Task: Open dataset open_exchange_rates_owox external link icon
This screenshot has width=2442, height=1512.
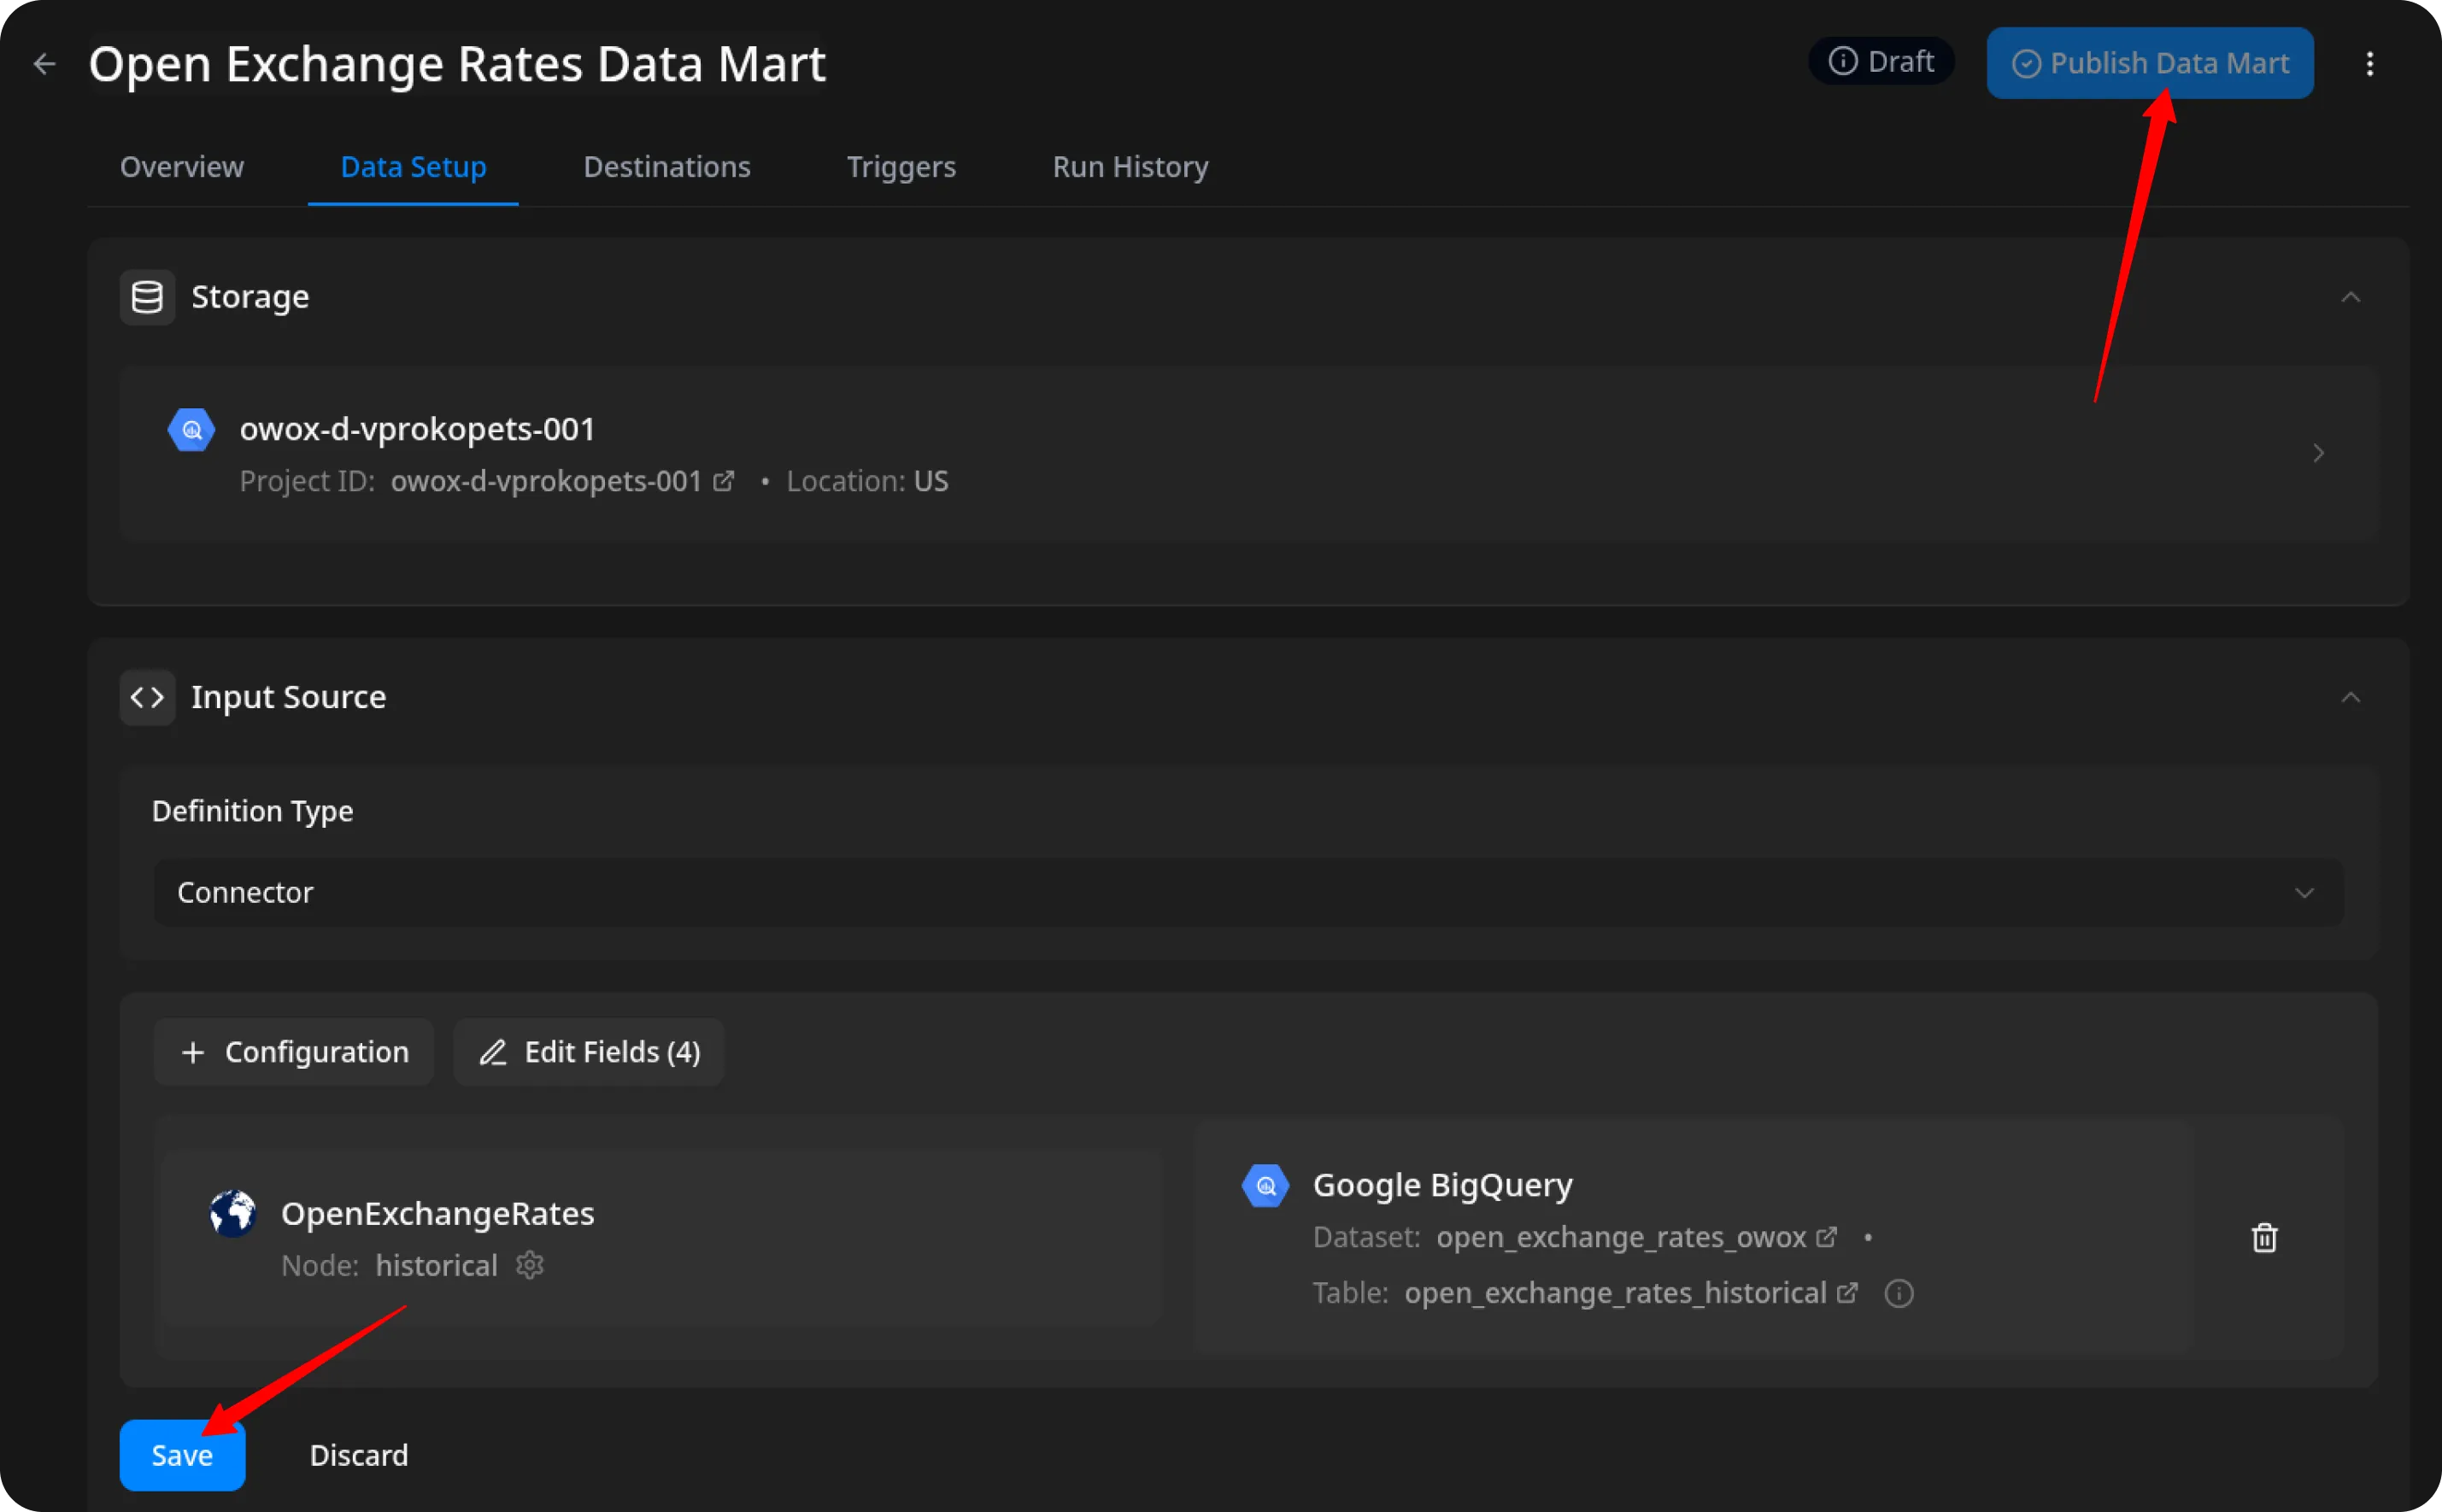Action: (1826, 1237)
